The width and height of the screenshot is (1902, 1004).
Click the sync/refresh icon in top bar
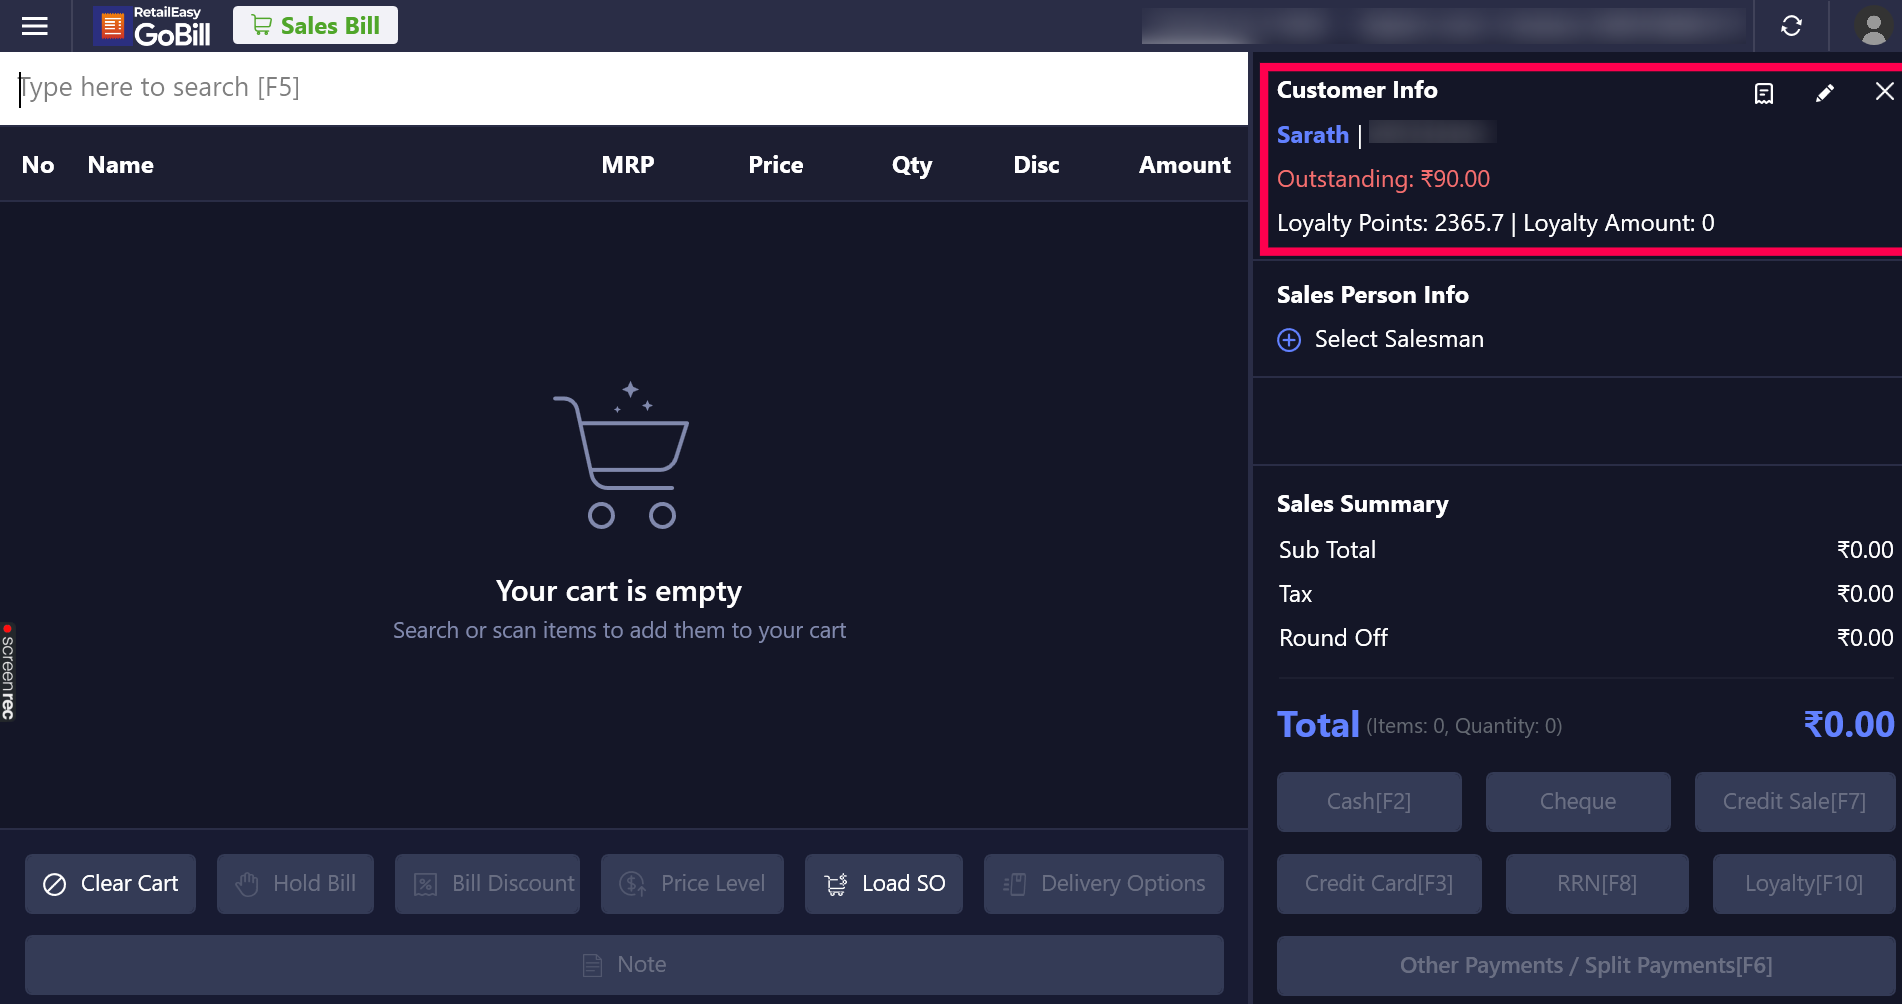1790,26
